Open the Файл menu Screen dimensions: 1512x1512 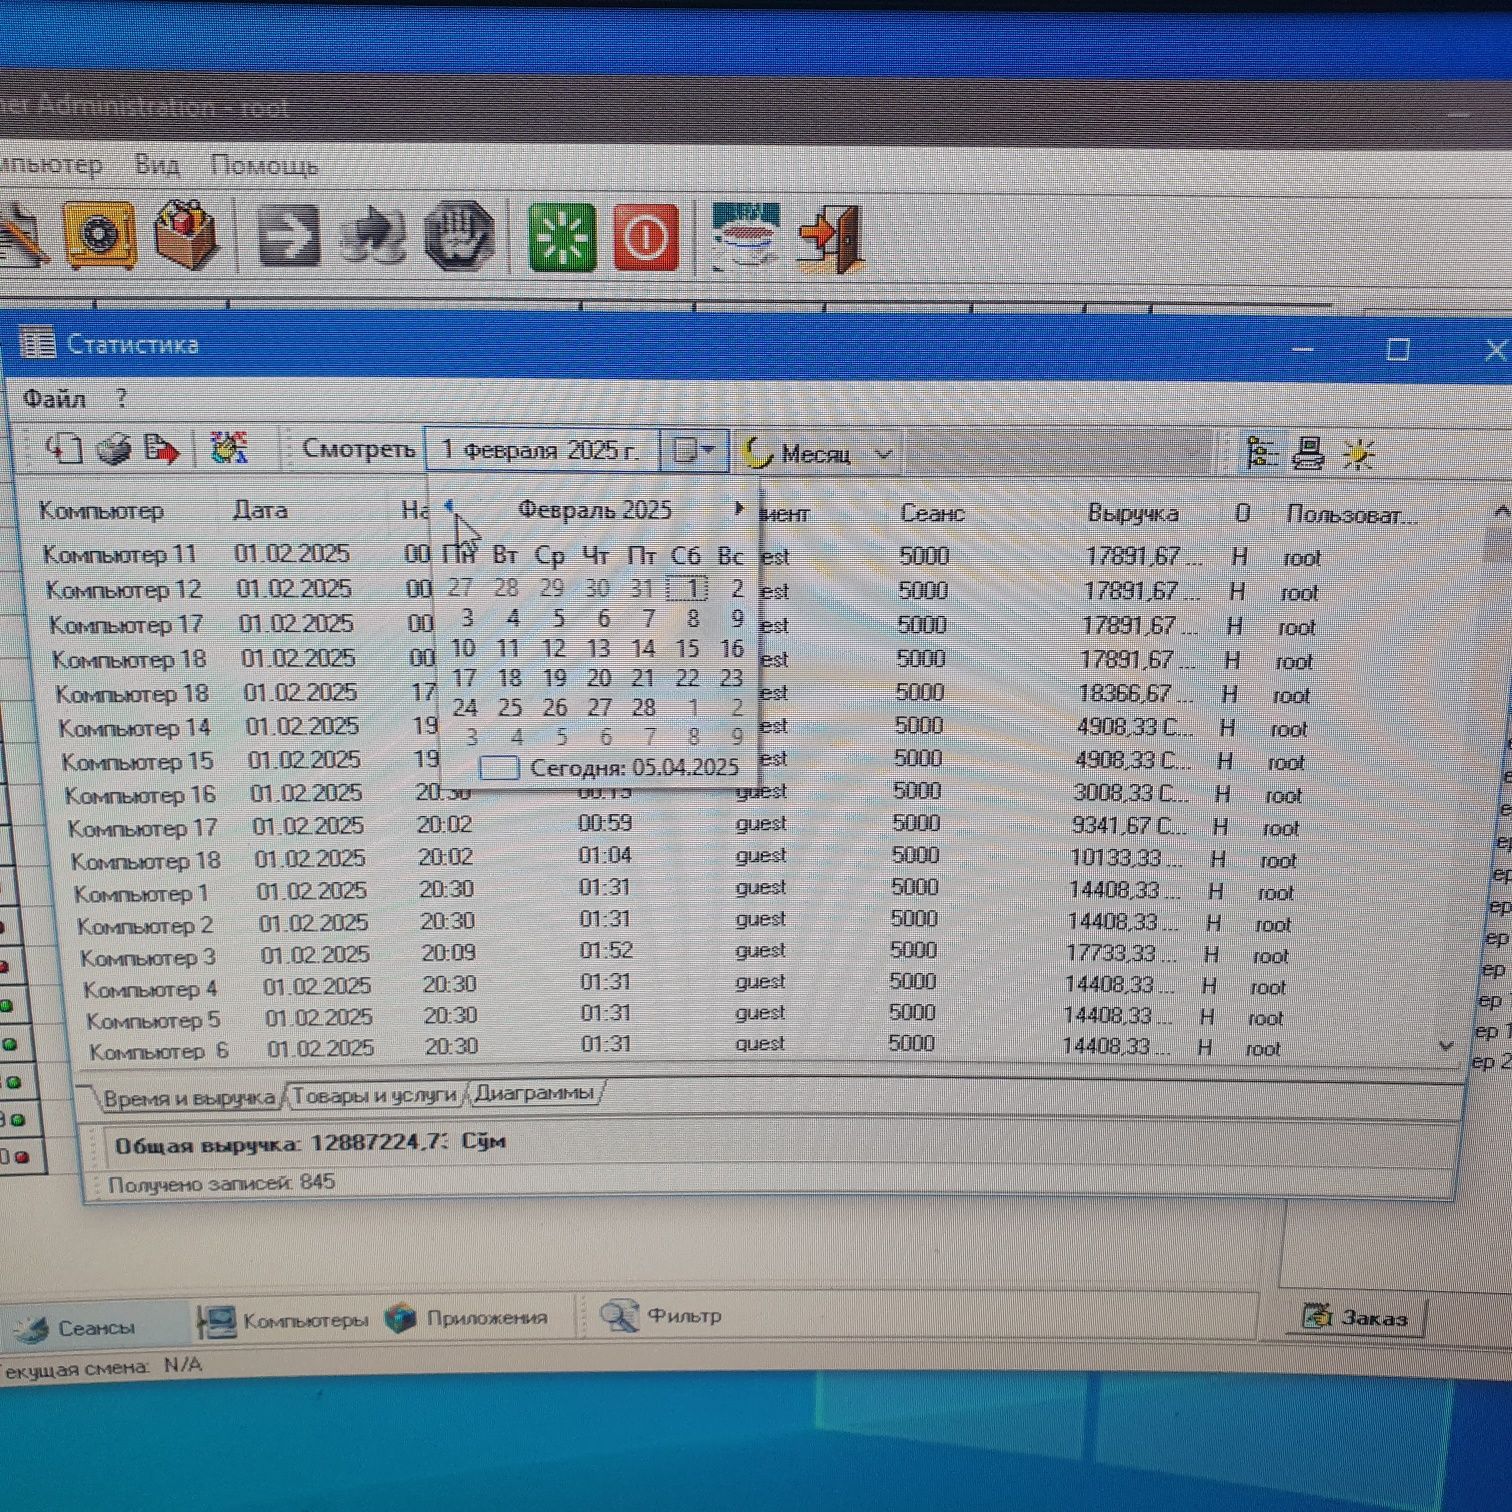click(x=54, y=399)
